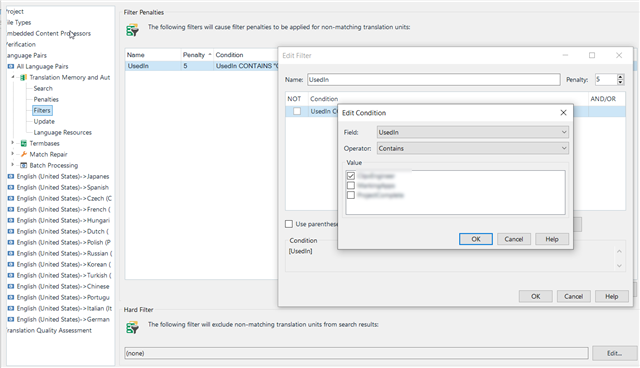The height and width of the screenshot is (368, 640).
Task: Click the All Language Pairs flag icon
Action: 11,66
